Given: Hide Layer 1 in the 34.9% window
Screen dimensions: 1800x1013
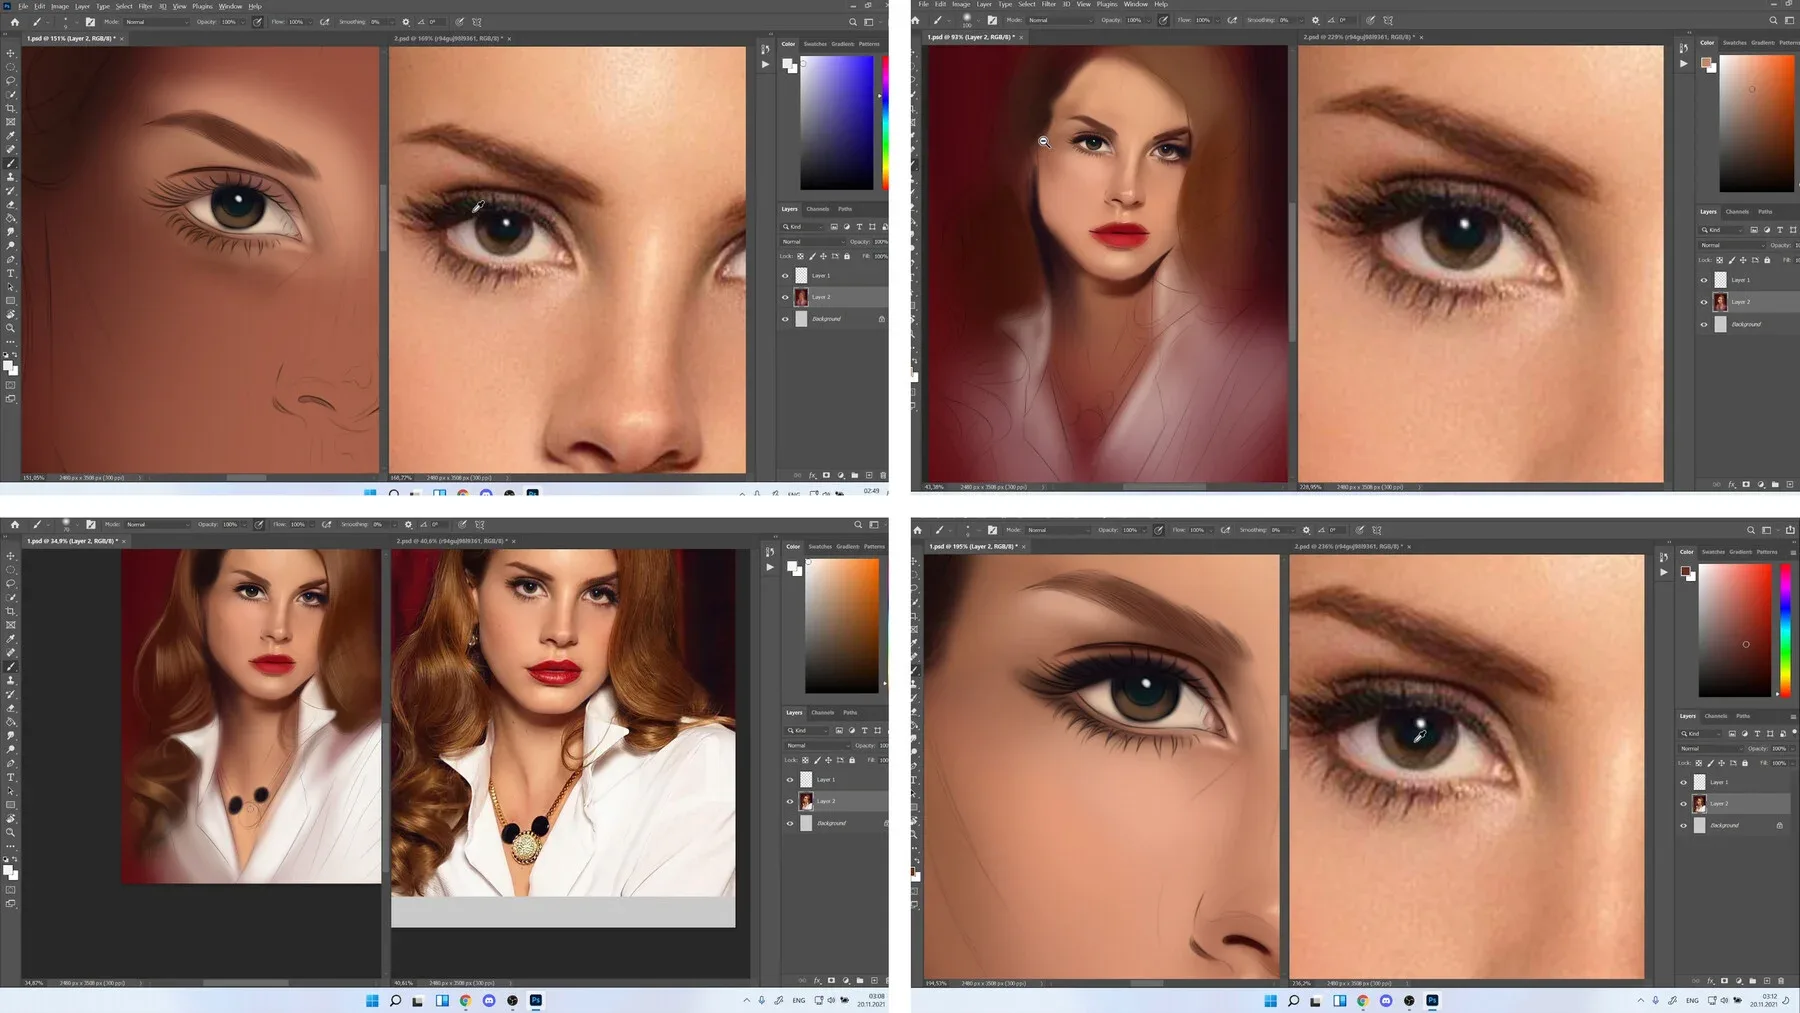Looking at the screenshot, I should click(x=790, y=779).
